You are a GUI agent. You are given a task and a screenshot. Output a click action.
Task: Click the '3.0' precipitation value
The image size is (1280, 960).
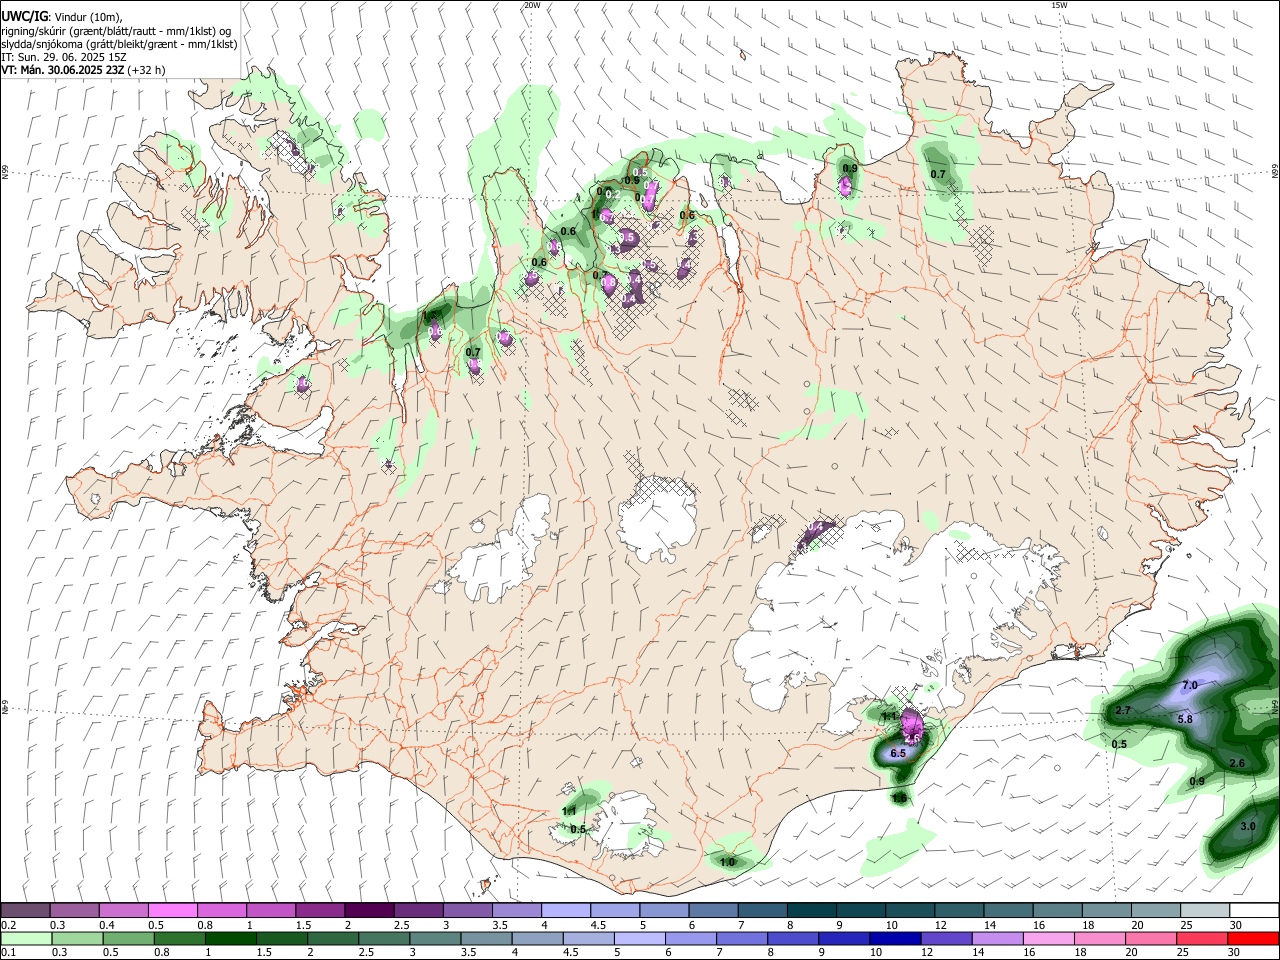pos(1248,827)
